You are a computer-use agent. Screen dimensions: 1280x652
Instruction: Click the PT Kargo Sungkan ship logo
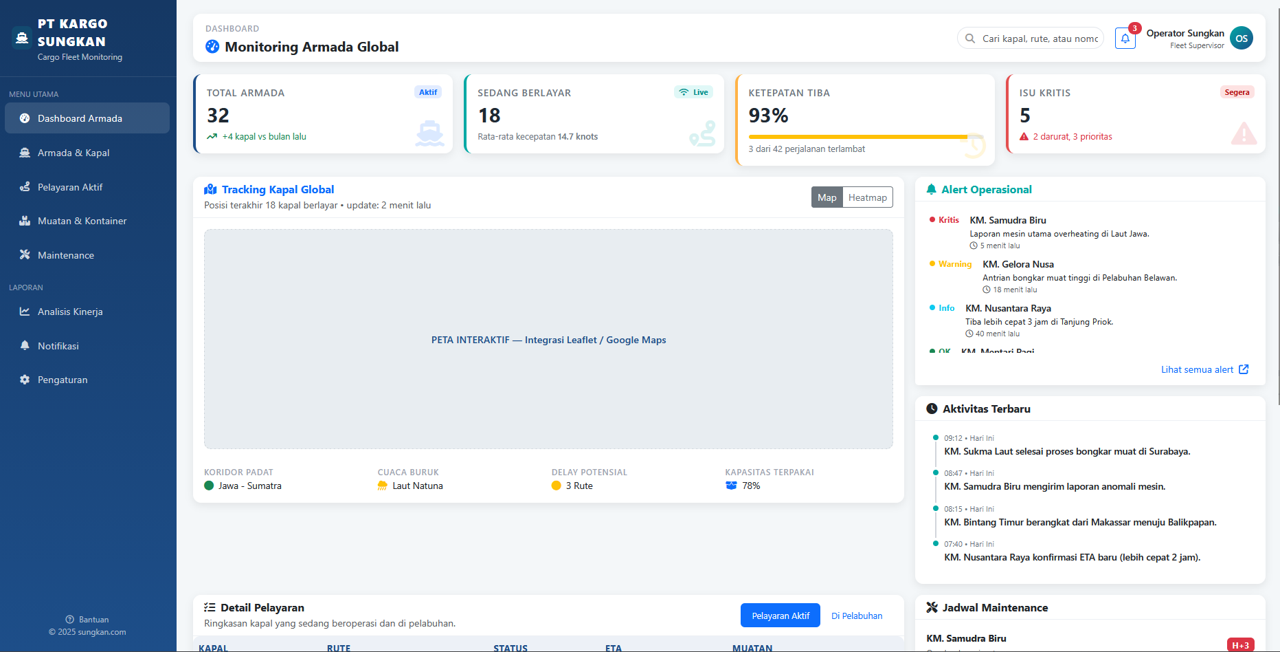tap(22, 37)
